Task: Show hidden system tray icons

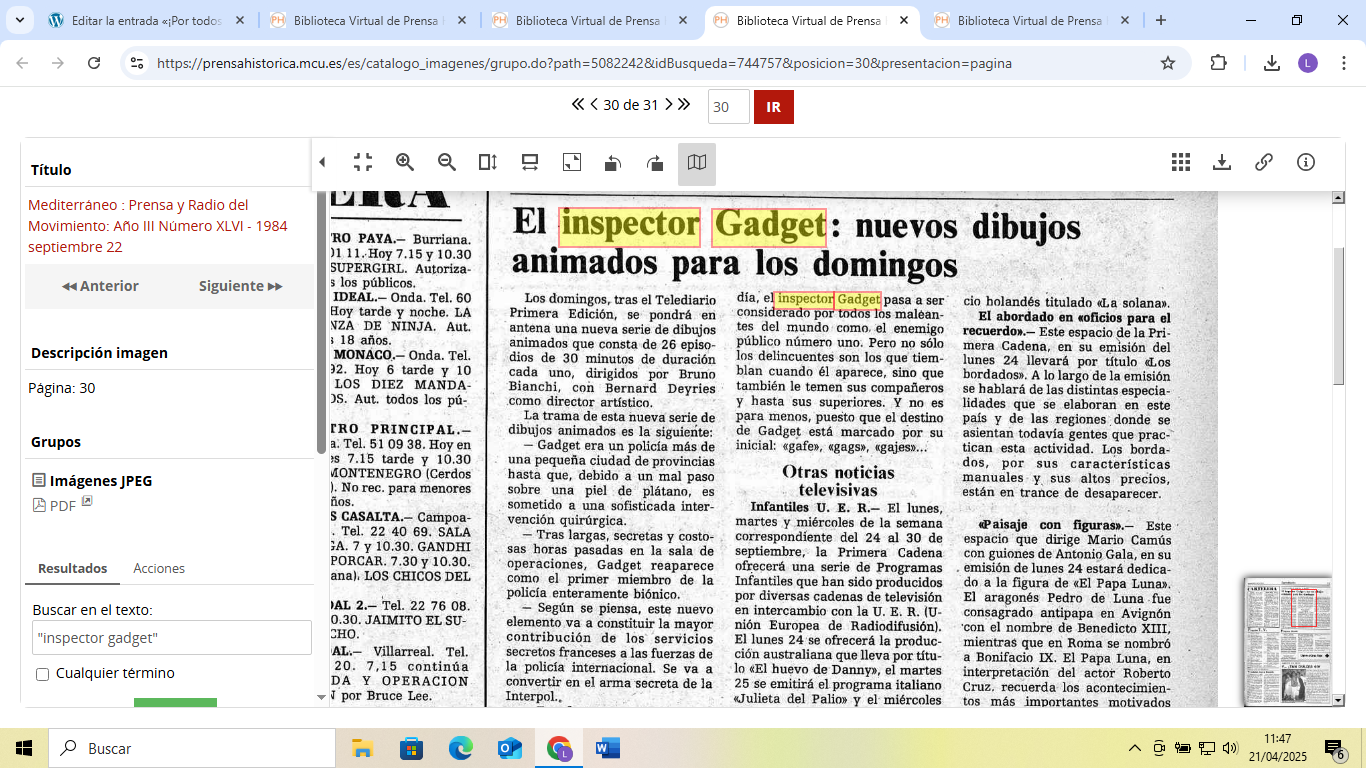Action: pyautogui.click(x=1135, y=748)
